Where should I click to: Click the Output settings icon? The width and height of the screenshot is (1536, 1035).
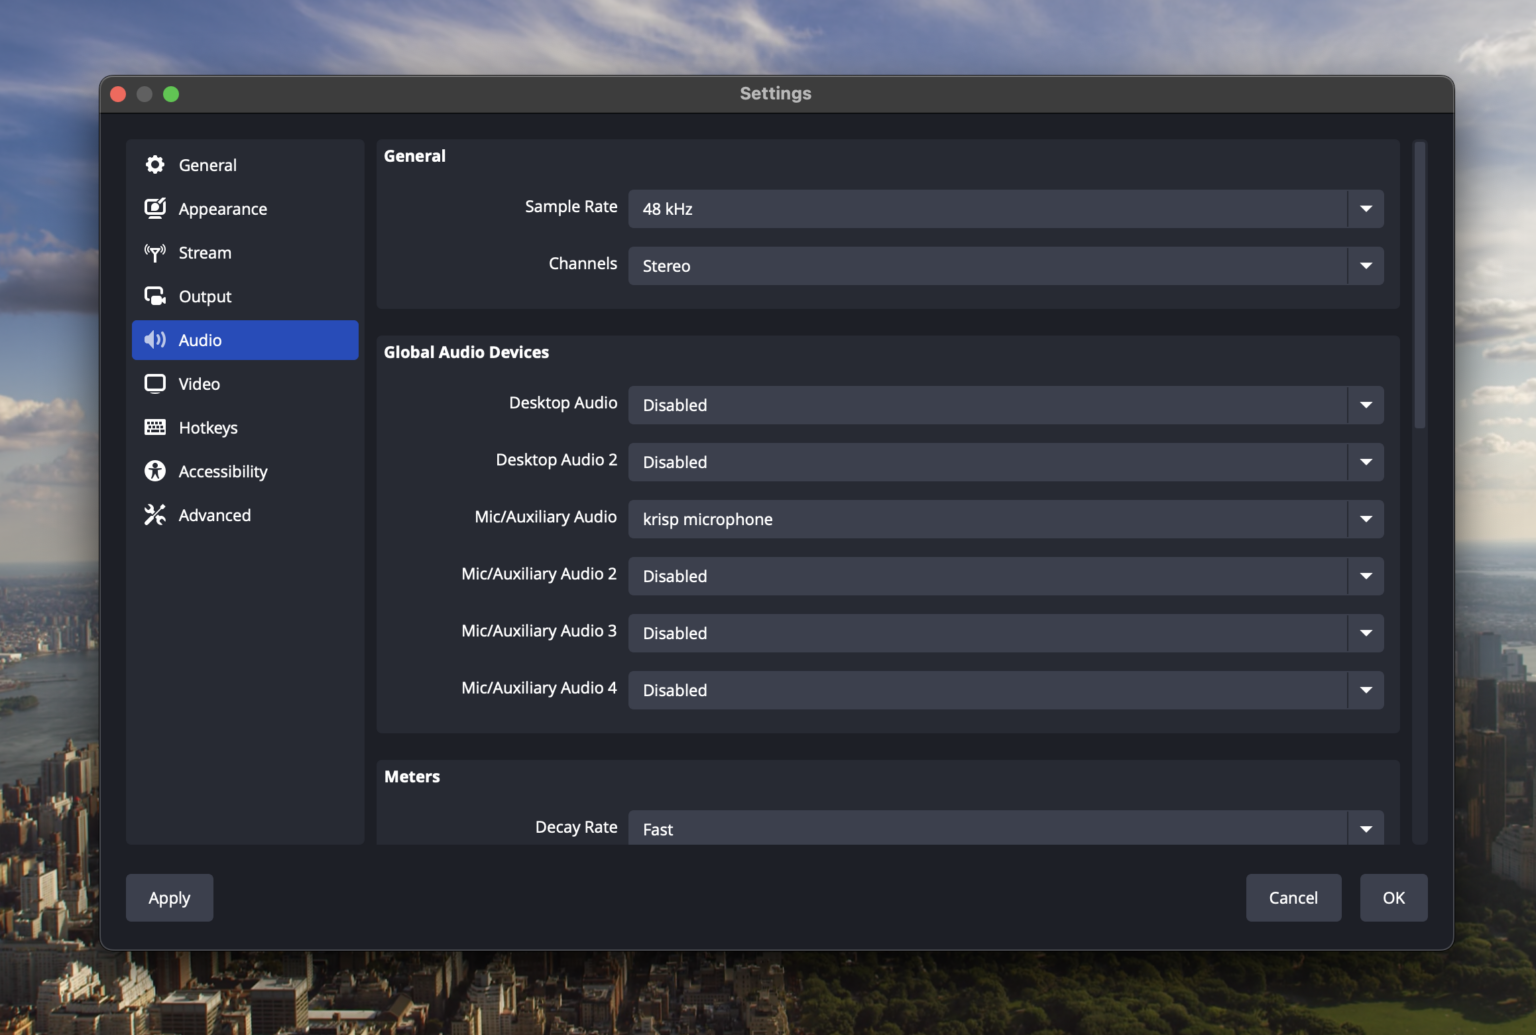[155, 297]
